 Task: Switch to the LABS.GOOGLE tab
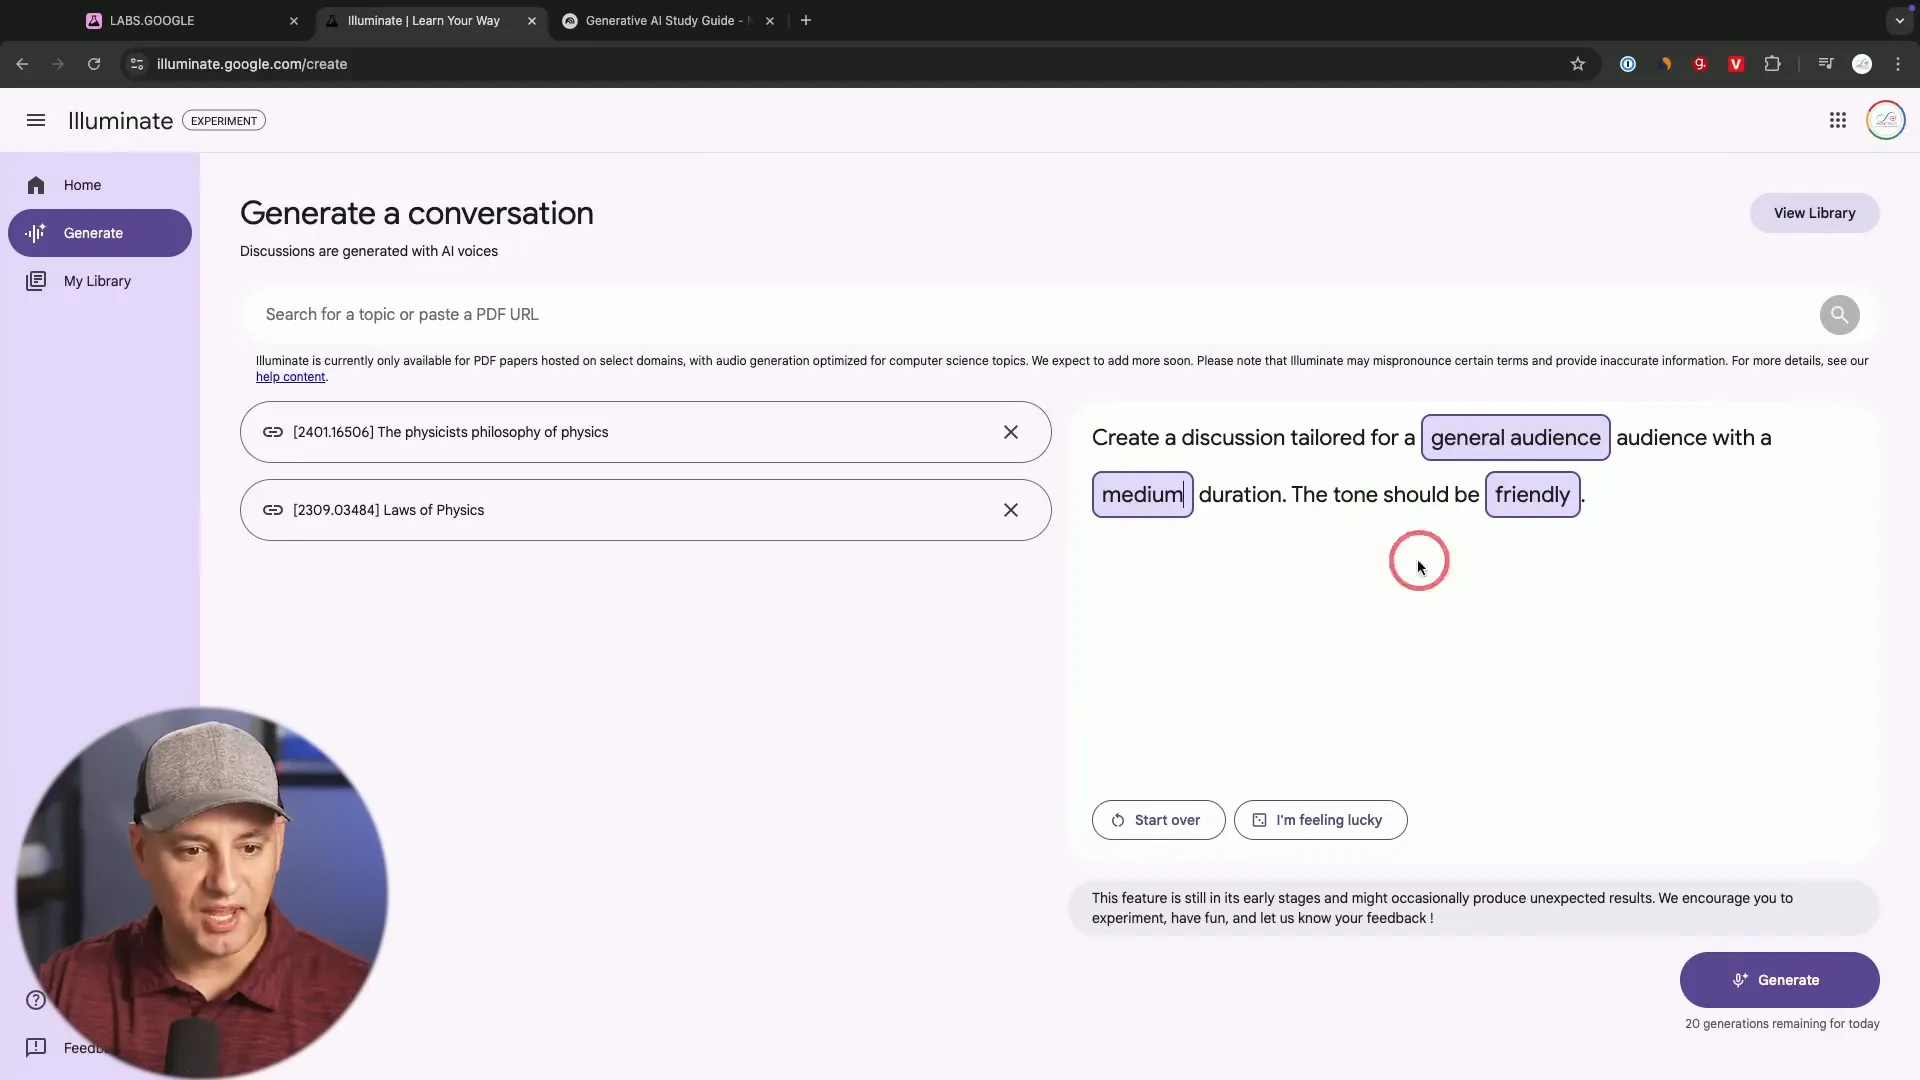tap(190, 20)
